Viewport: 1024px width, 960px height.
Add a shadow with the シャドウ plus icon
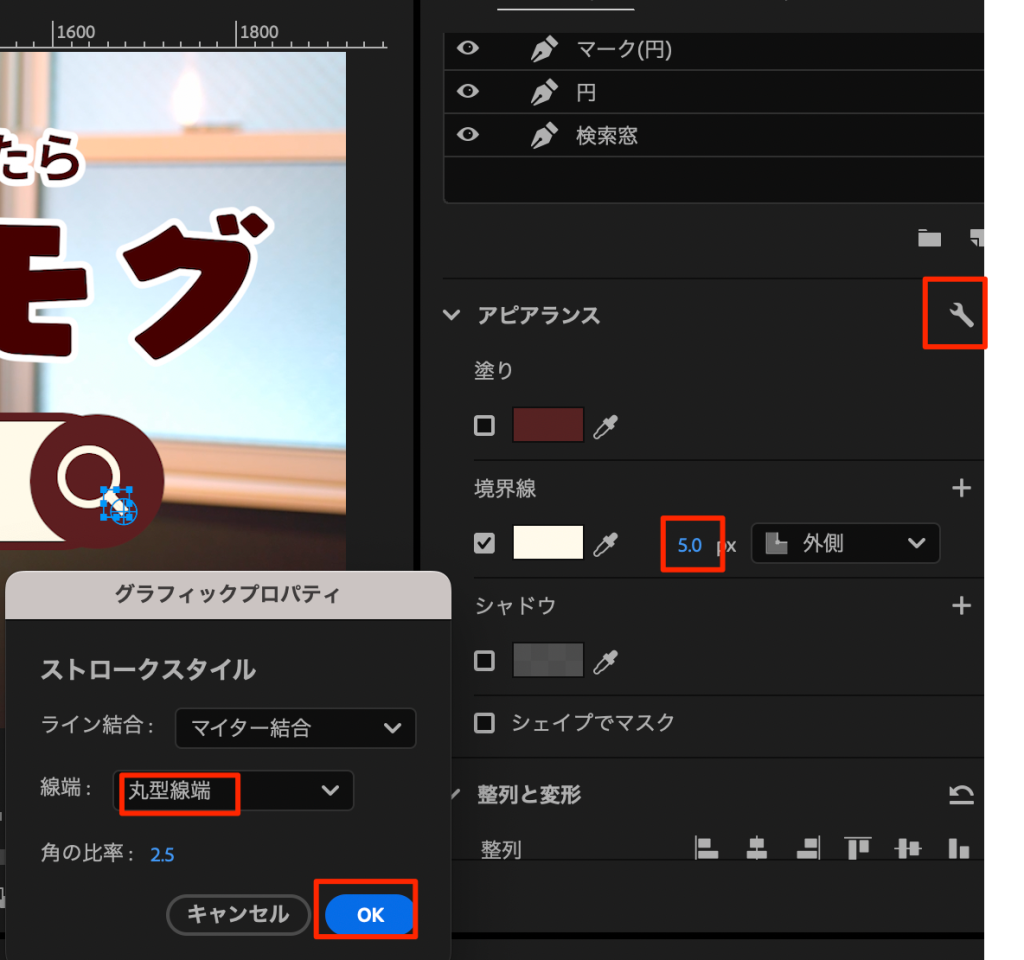point(961,605)
